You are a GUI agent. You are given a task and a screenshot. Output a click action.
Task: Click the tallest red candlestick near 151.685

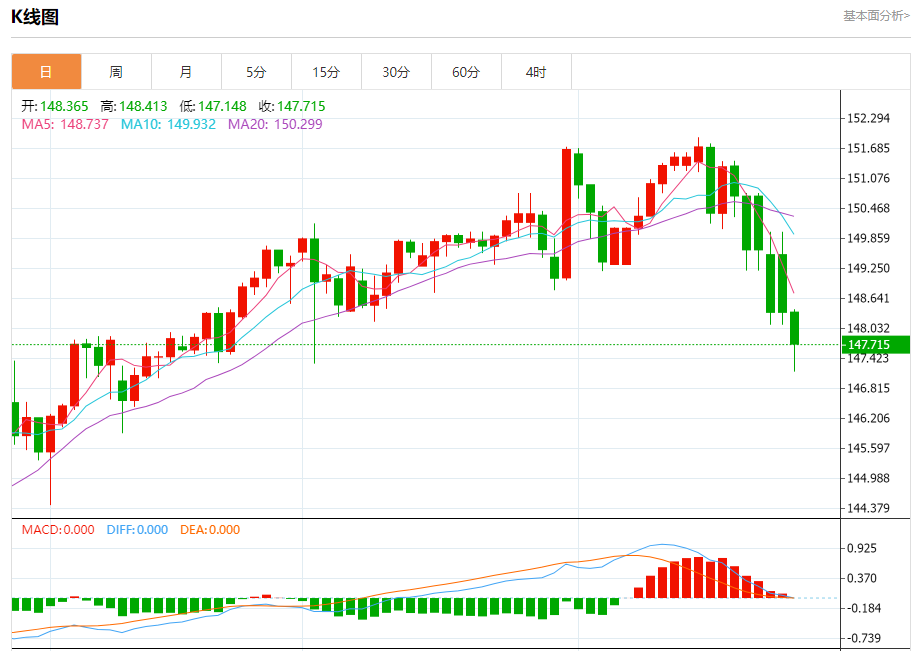point(566,213)
